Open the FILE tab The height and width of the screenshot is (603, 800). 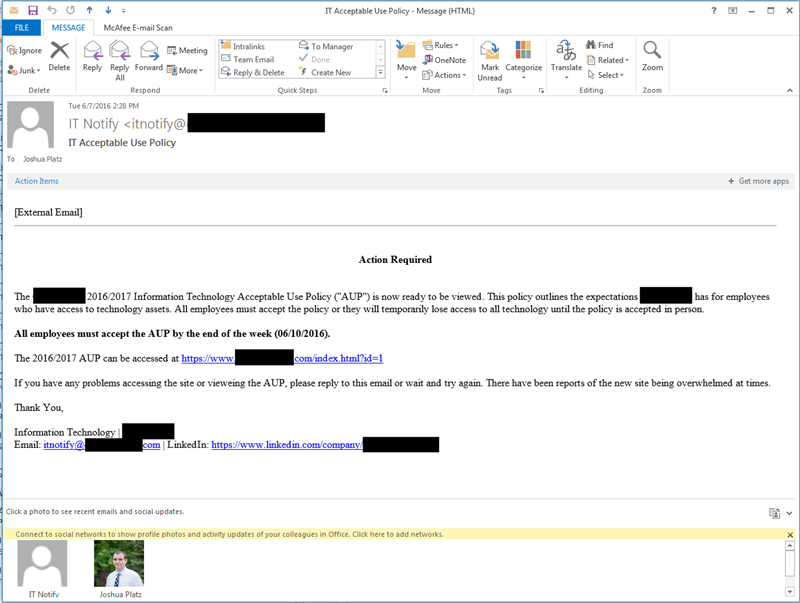click(20, 28)
